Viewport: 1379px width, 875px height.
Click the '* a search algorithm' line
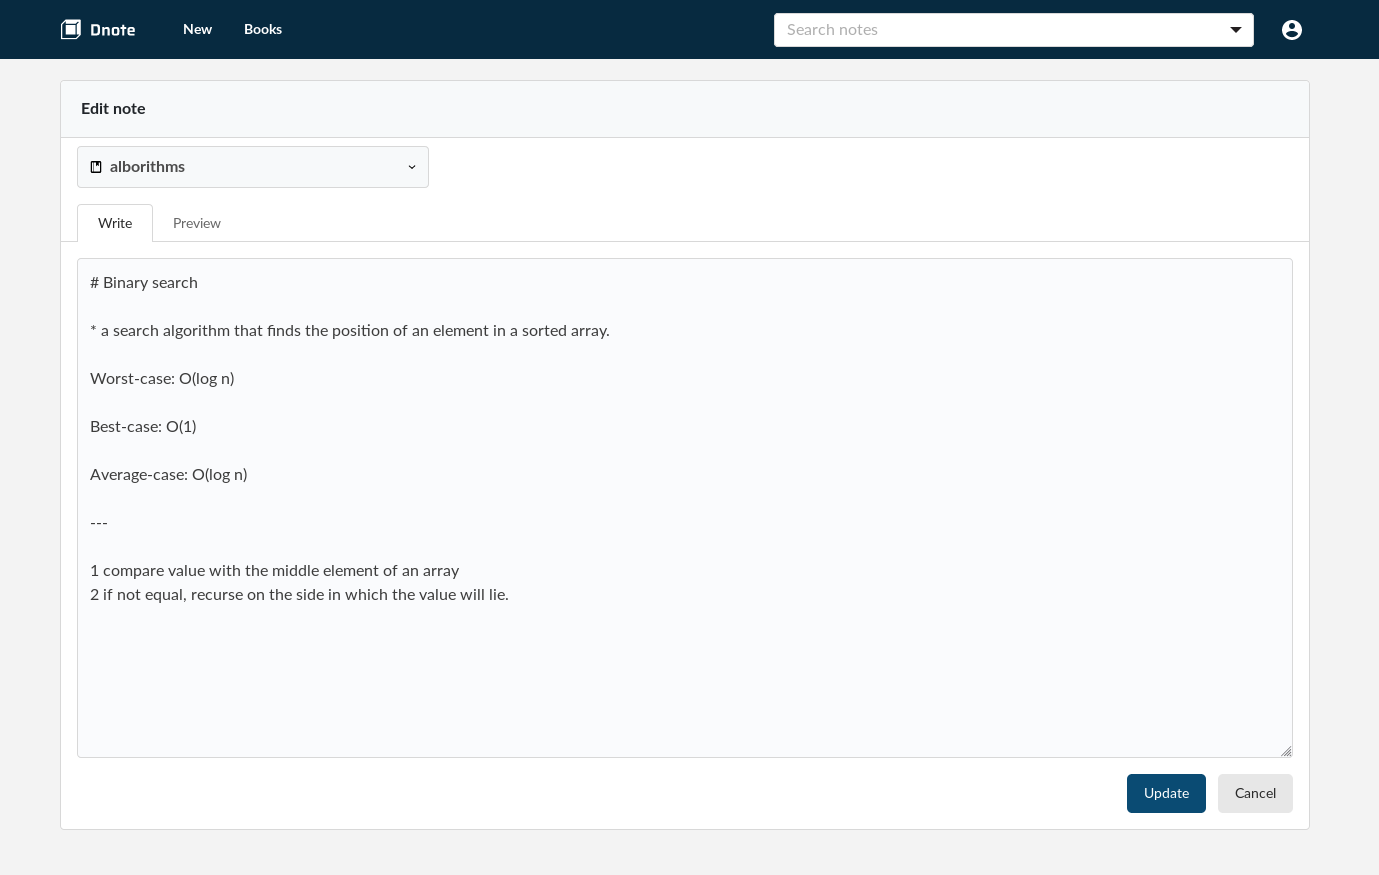click(350, 331)
